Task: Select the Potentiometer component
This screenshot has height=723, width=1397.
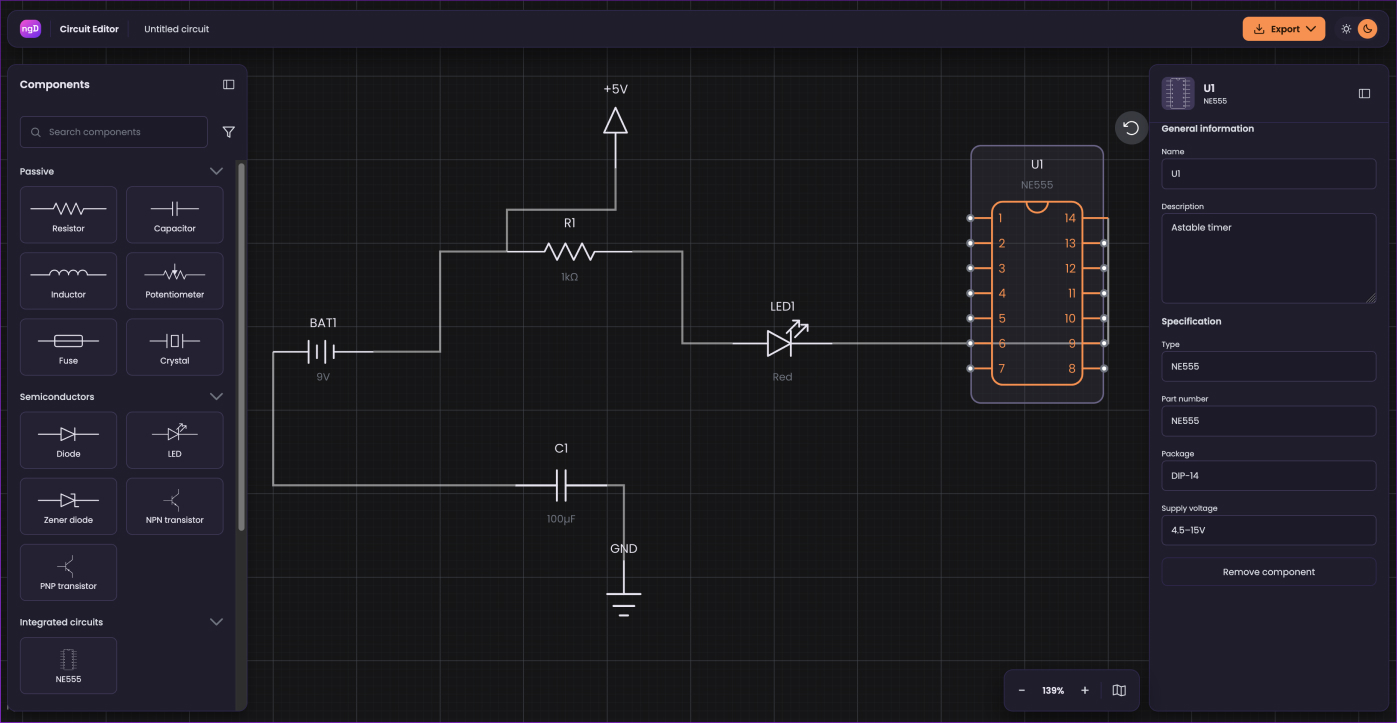Action: [x=175, y=281]
